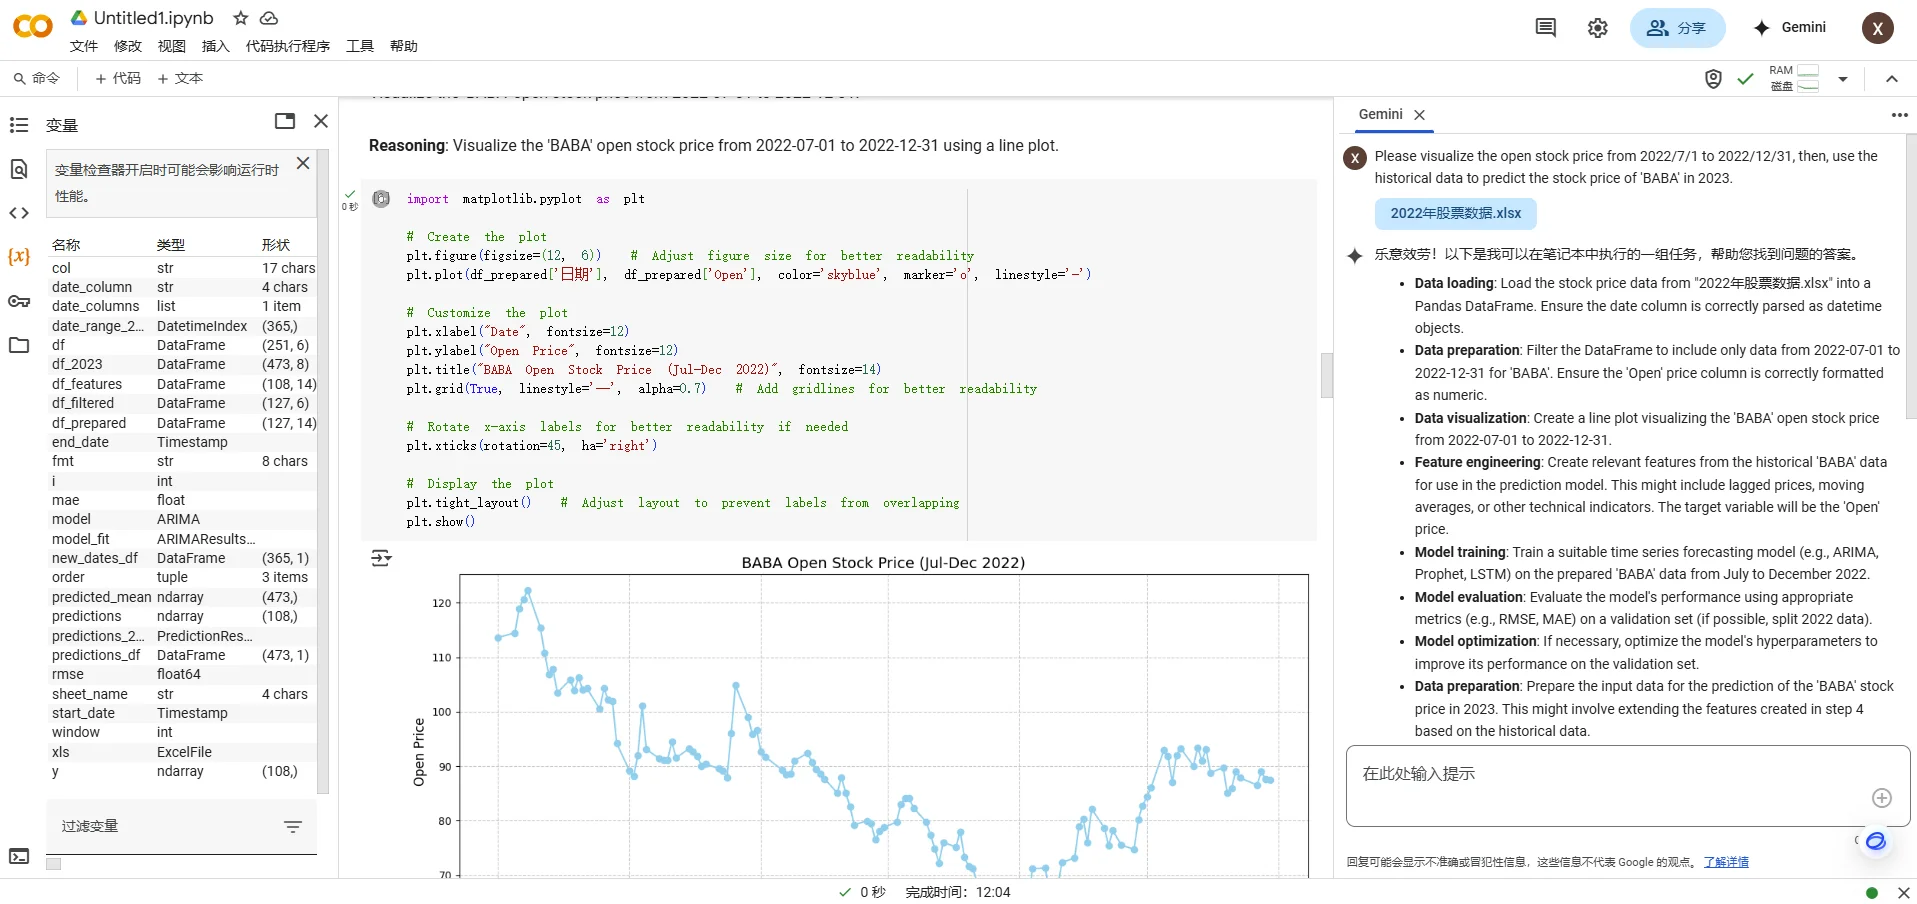Open the RAM and disk resources indicator
The image size is (1917, 904).
pos(1794,78)
